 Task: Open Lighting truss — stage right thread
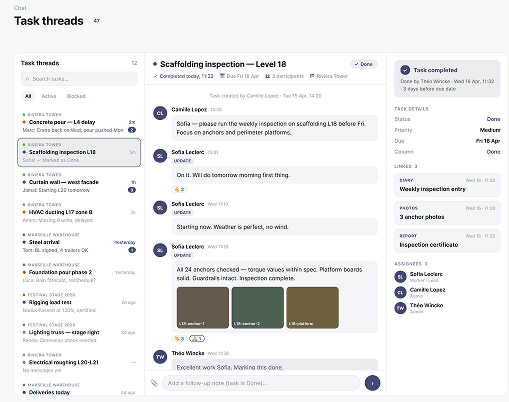pos(79,332)
